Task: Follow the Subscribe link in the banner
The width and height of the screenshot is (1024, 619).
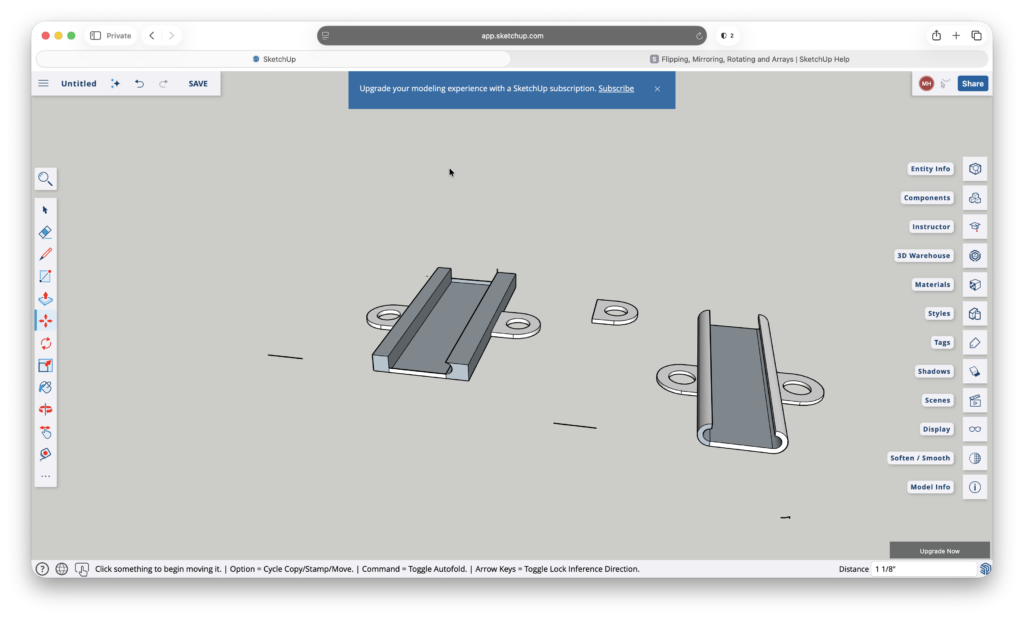Action: [614, 88]
